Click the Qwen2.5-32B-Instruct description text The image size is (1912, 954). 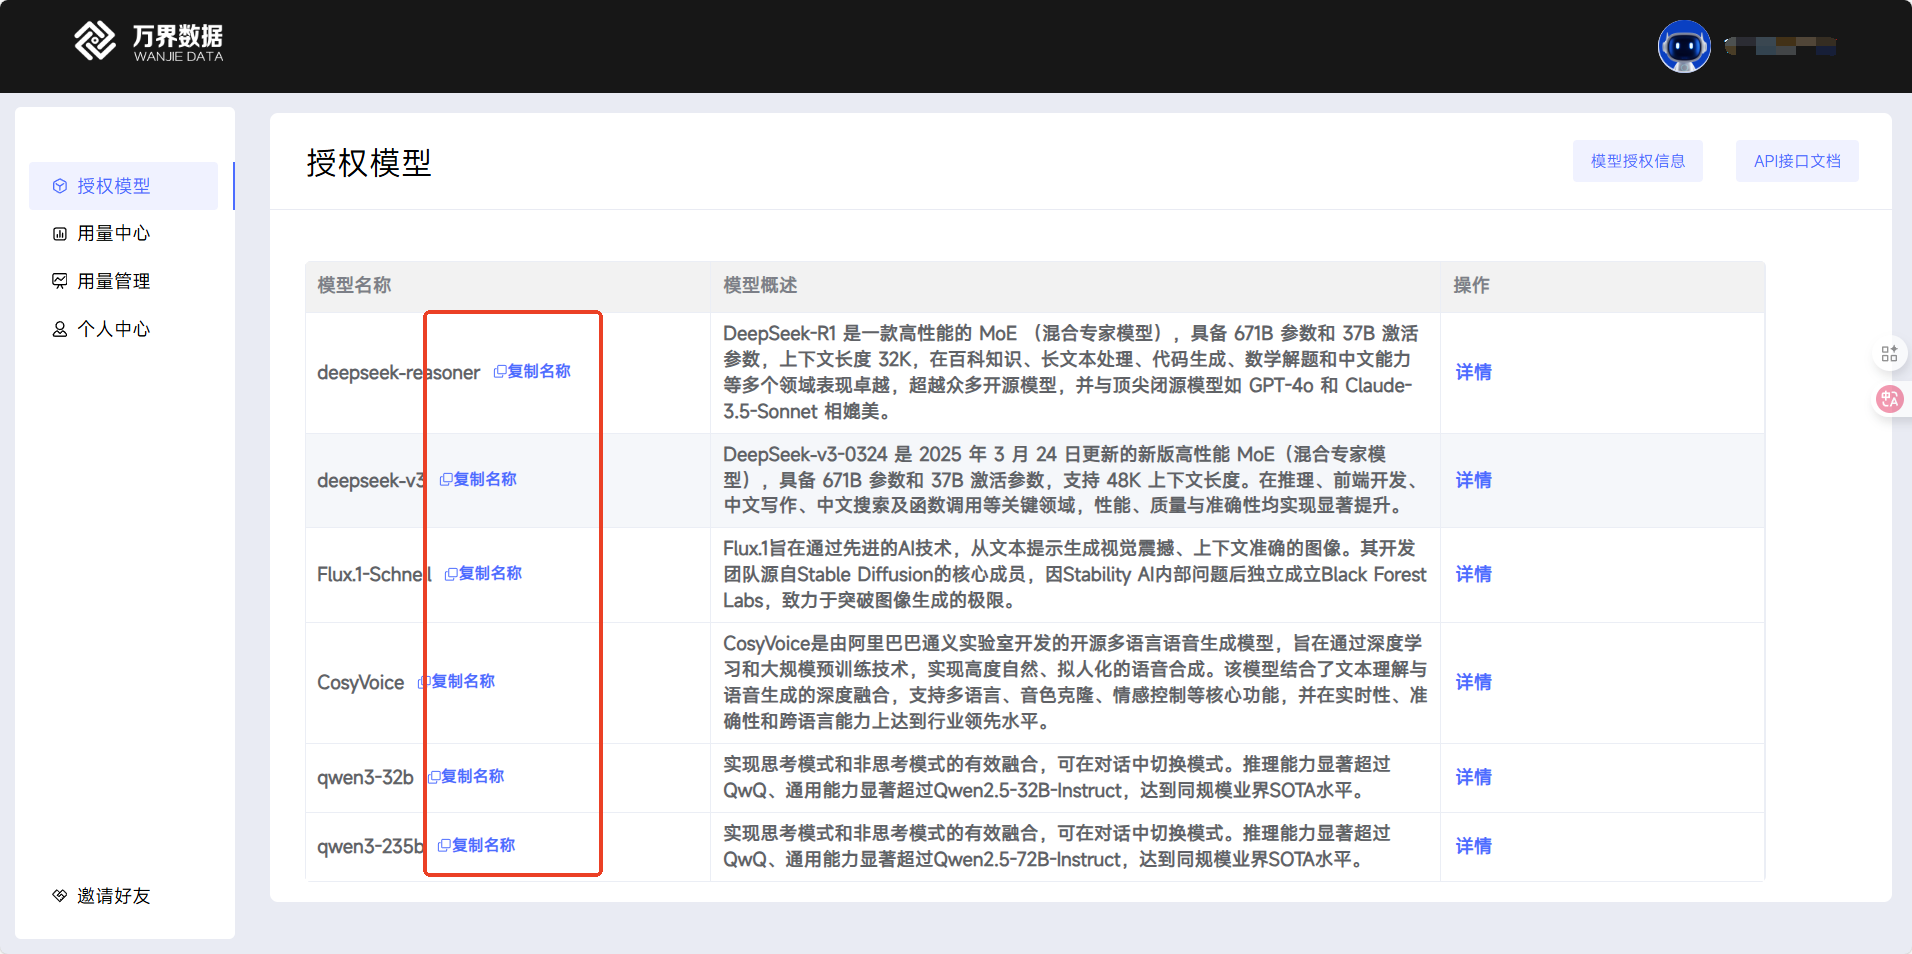(1057, 777)
